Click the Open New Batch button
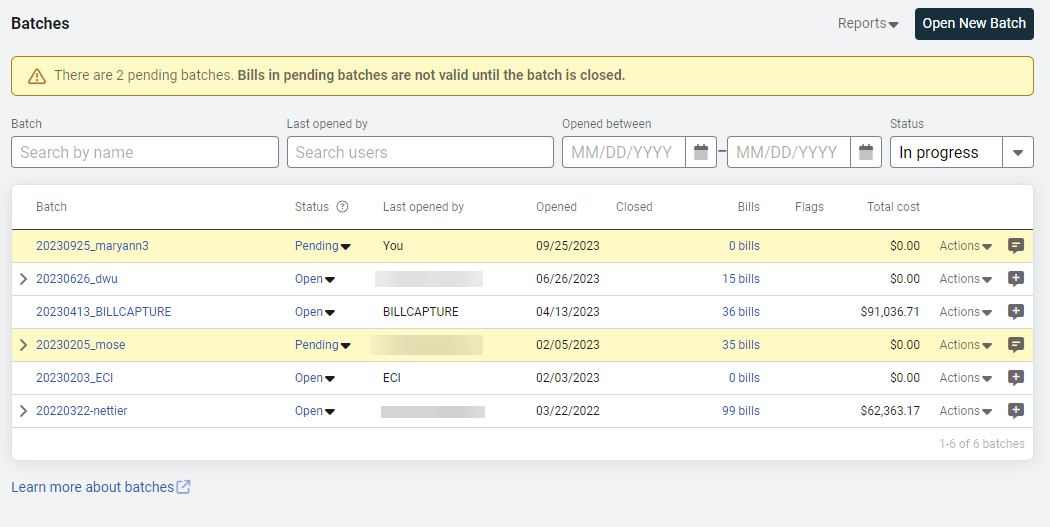The width and height of the screenshot is (1050, 527). coord(974,23)
